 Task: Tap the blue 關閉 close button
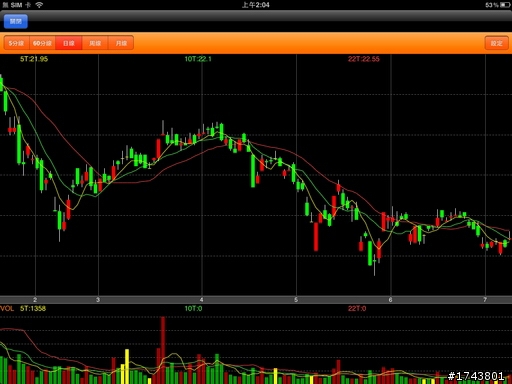(x=16, y=21)
